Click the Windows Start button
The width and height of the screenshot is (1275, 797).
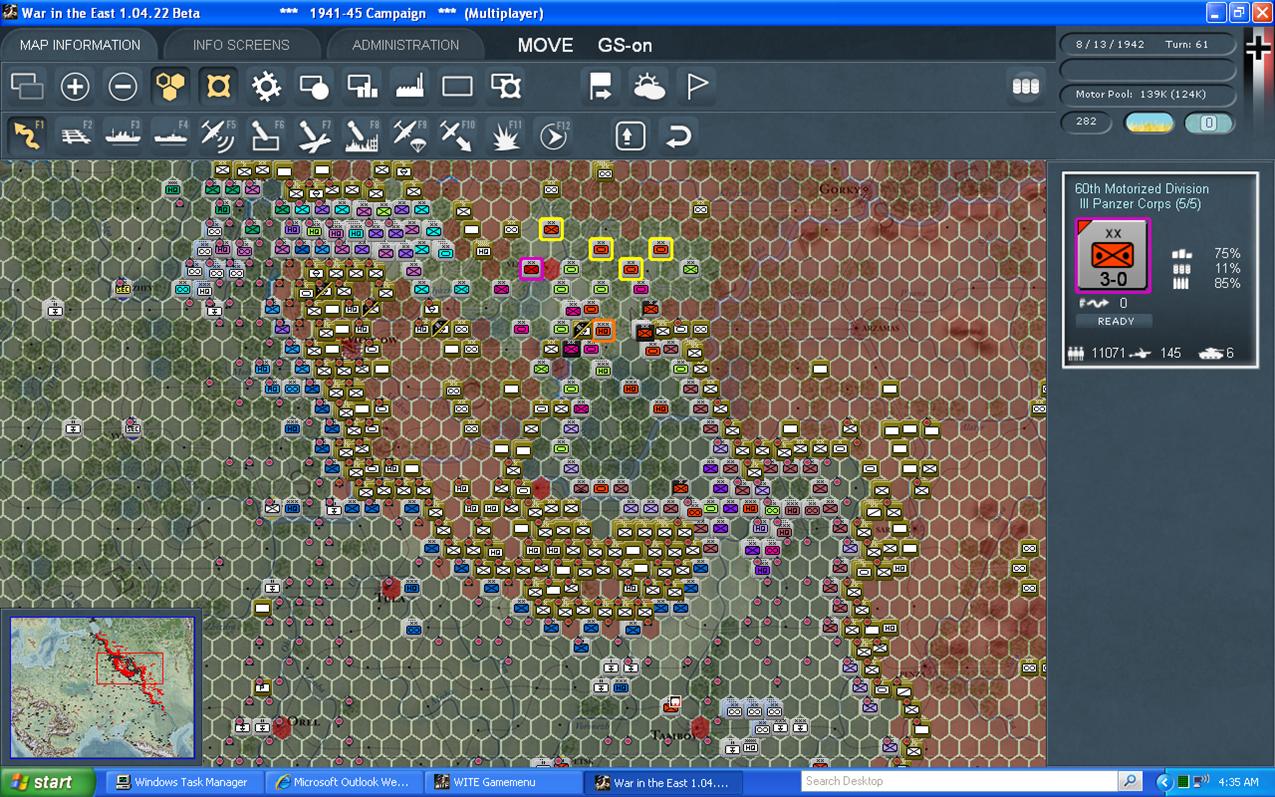47,782
